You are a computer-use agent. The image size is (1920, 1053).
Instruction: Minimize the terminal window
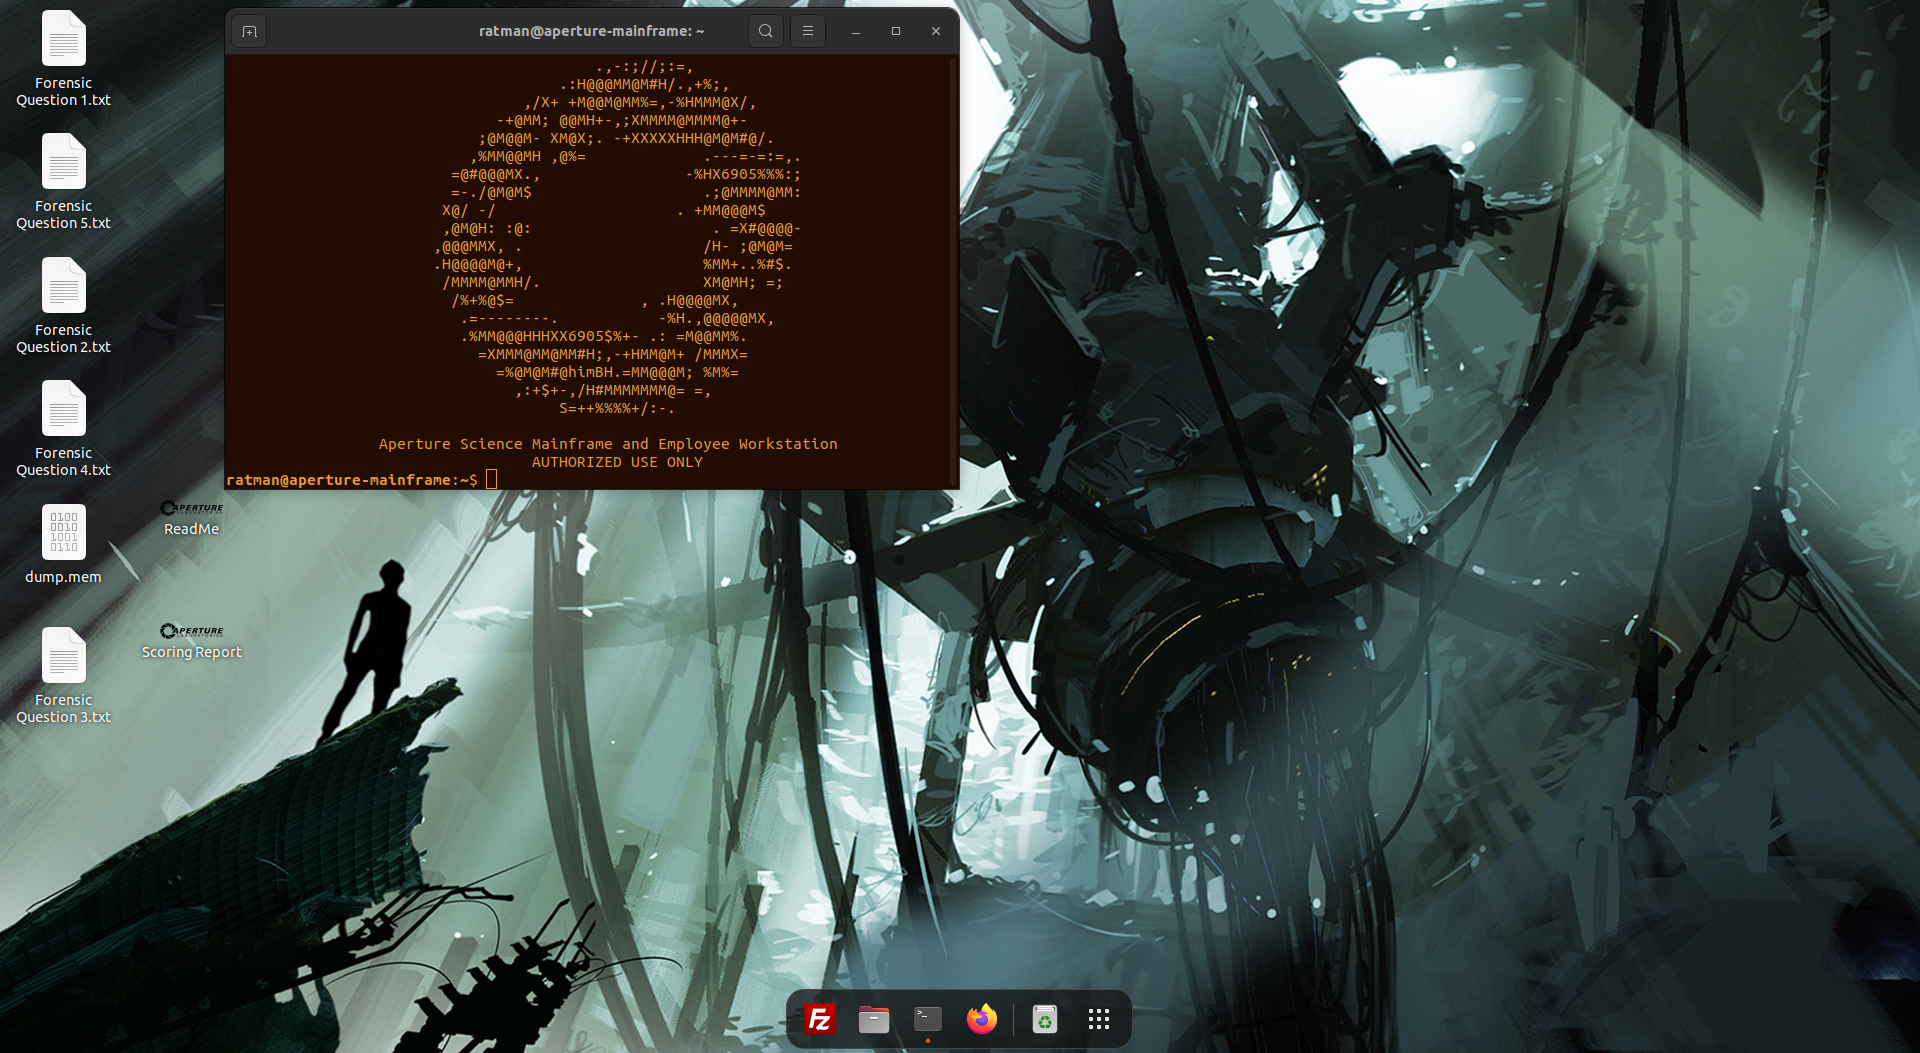(856, 31)
